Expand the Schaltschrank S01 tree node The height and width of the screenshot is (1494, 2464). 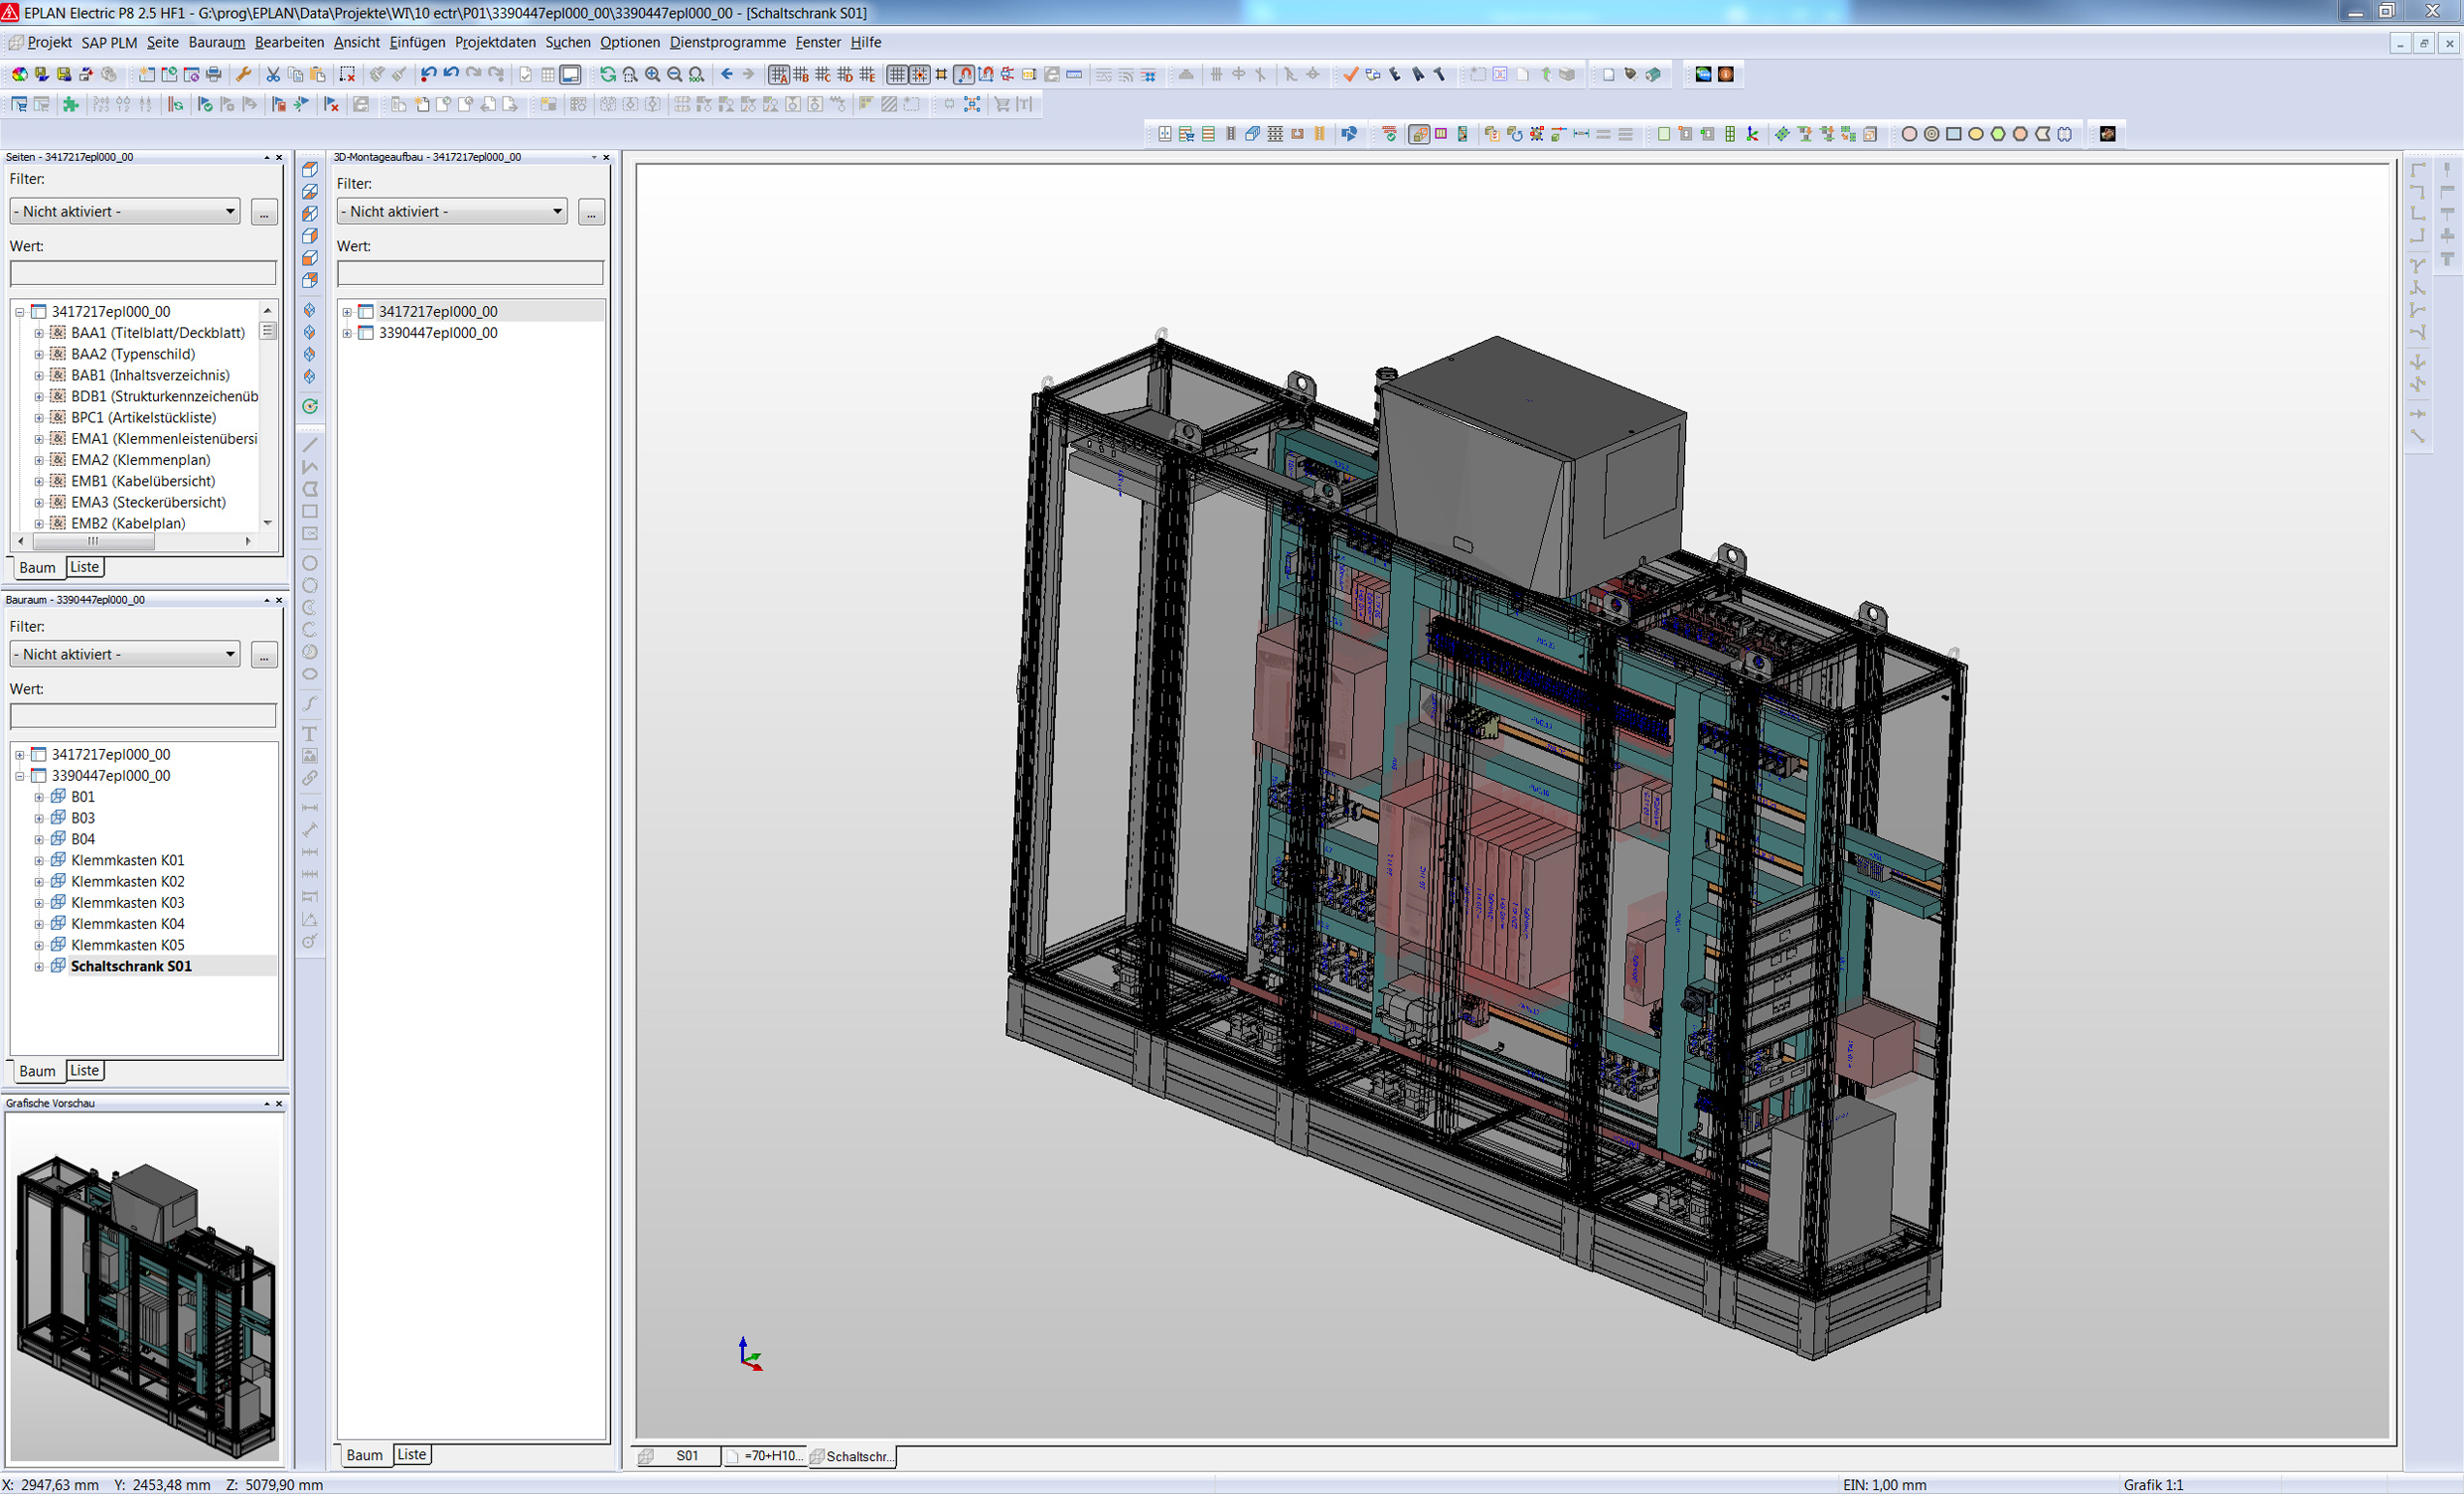coord(39,966)
